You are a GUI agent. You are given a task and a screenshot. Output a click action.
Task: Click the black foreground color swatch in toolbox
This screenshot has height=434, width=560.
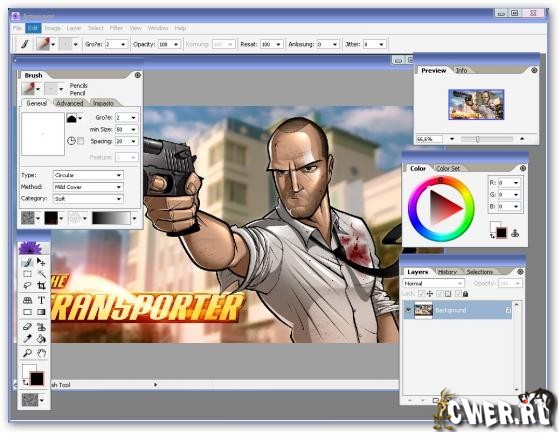click(x=37, y=379)
